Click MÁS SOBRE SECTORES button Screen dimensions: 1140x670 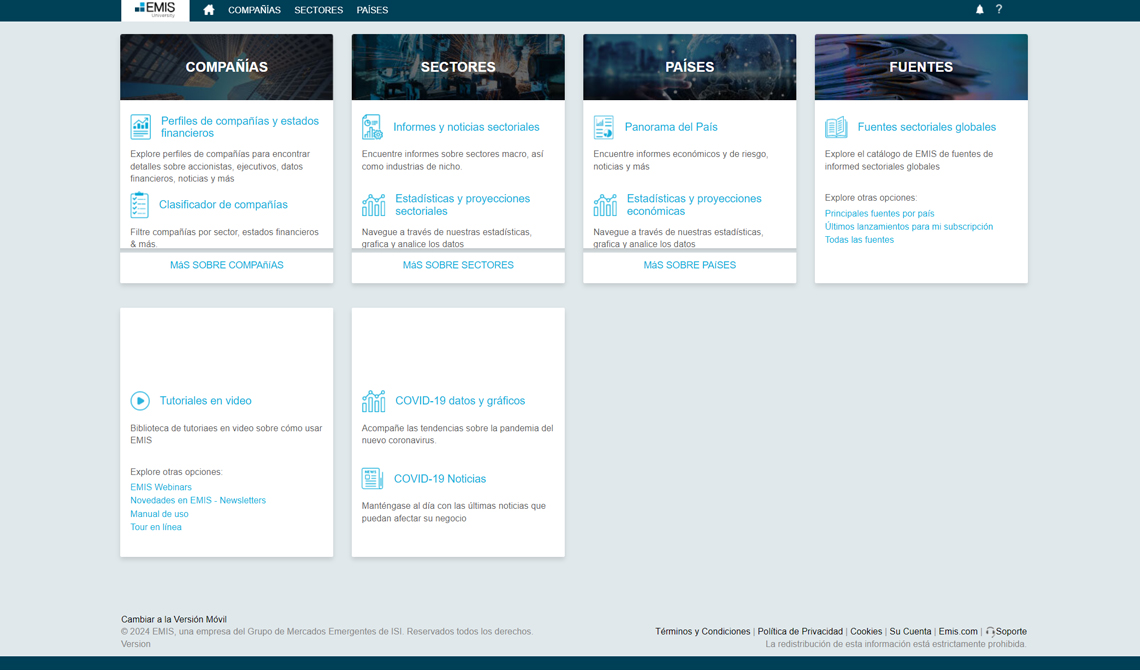pos(458,265)
